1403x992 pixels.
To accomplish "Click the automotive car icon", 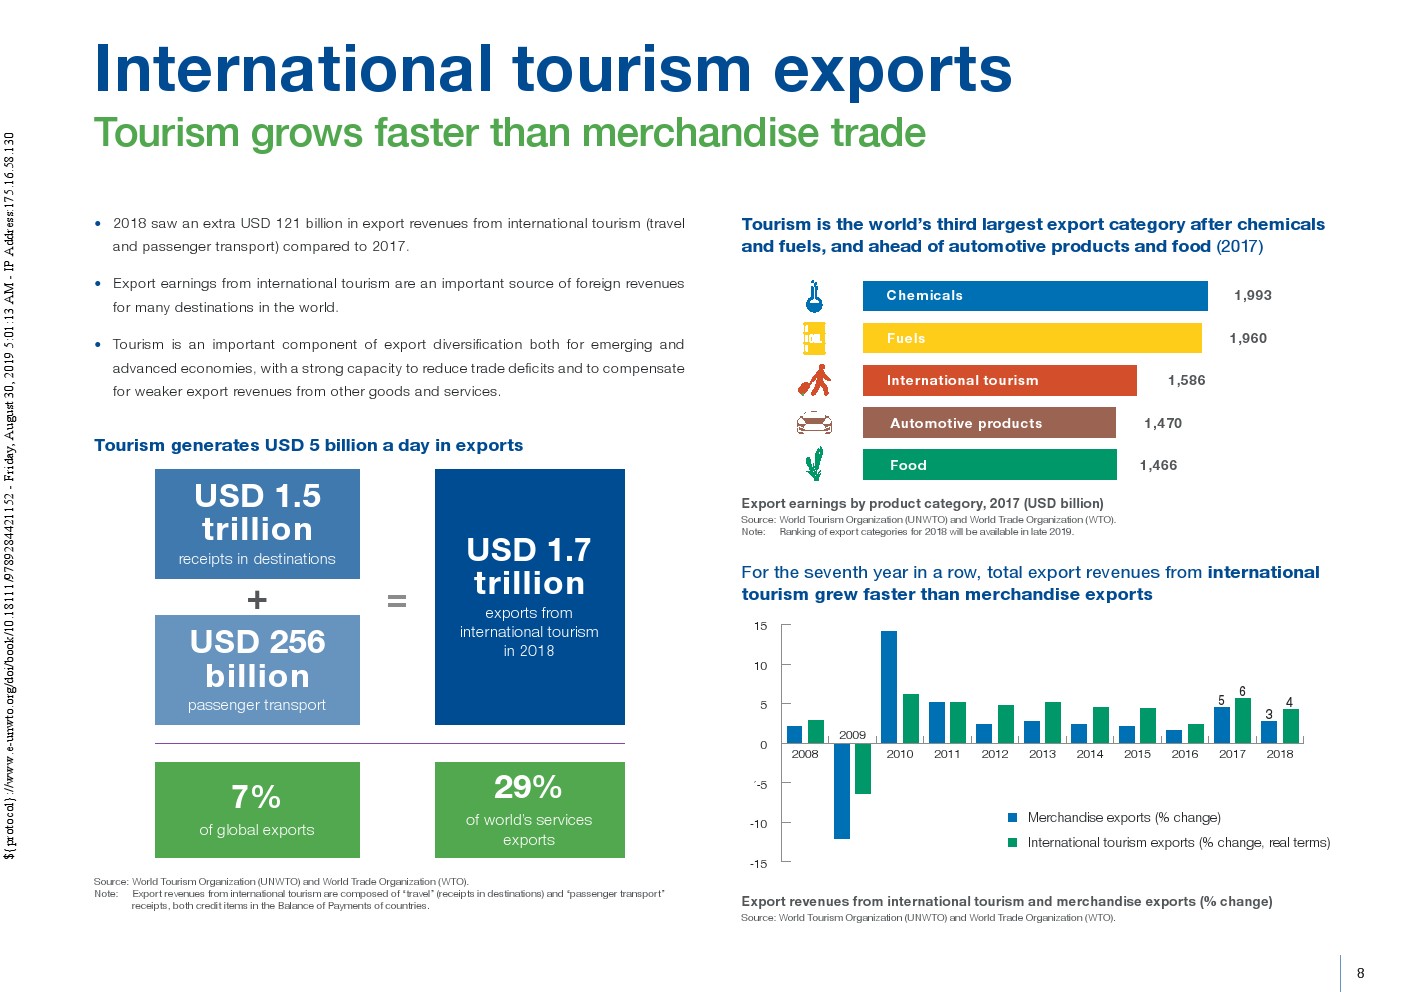I will [814, 423].
